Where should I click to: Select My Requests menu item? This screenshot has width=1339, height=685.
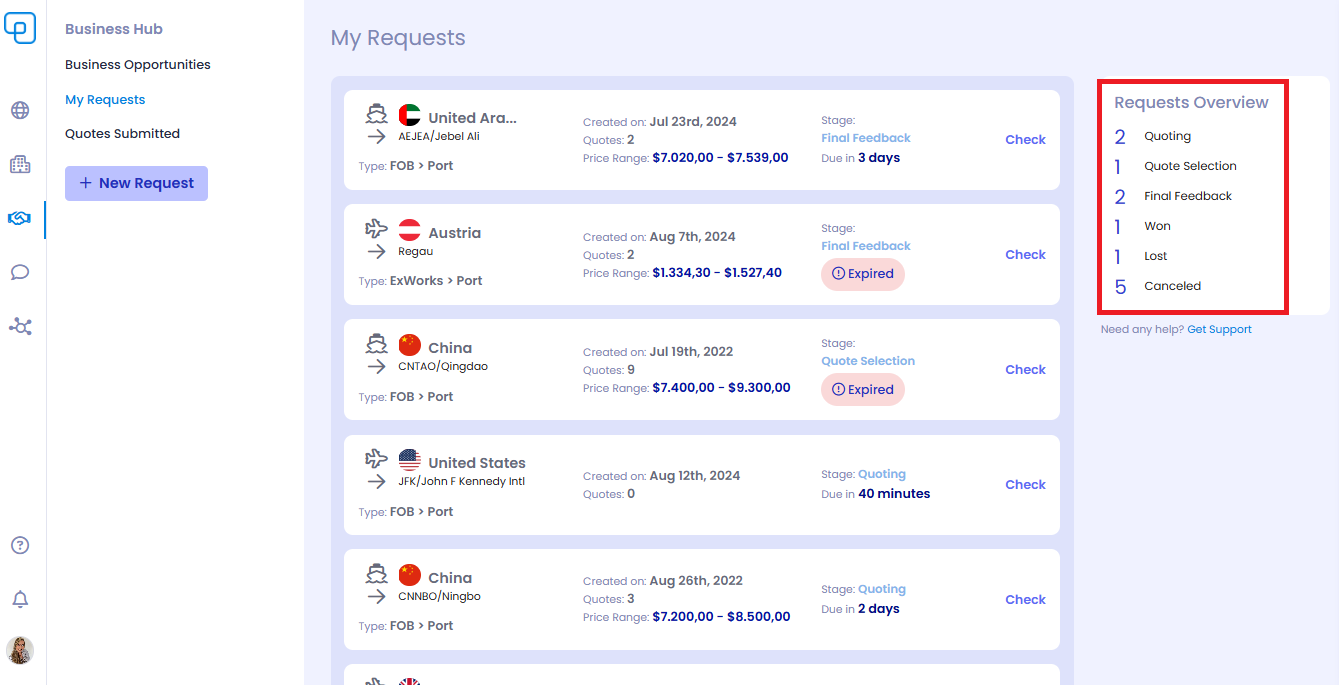pos(105,100)
